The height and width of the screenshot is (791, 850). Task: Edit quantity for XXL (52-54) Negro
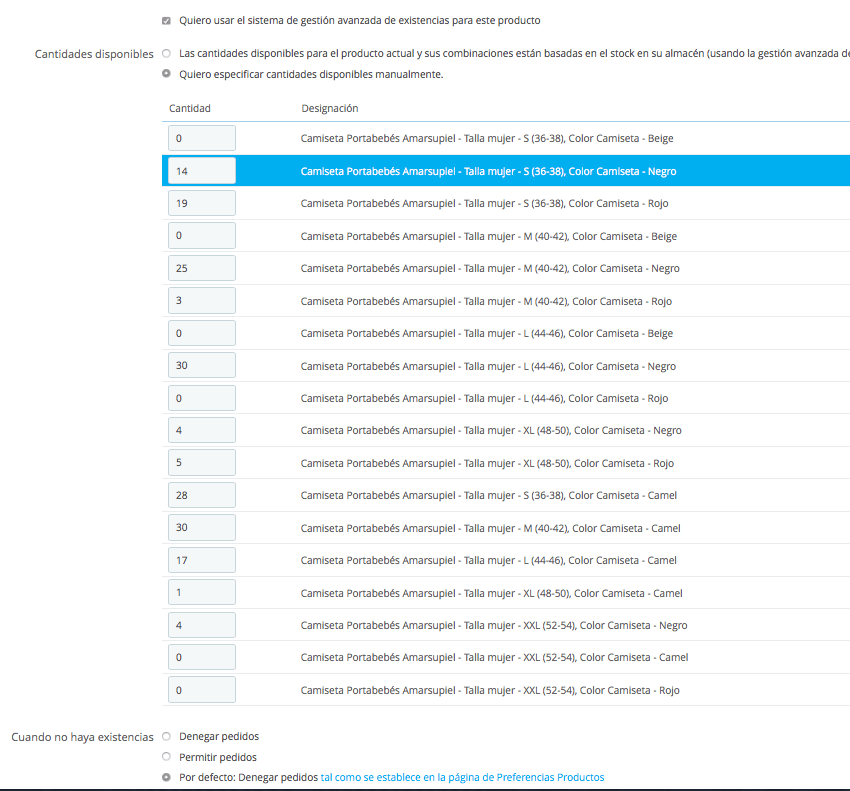point(202,625)
